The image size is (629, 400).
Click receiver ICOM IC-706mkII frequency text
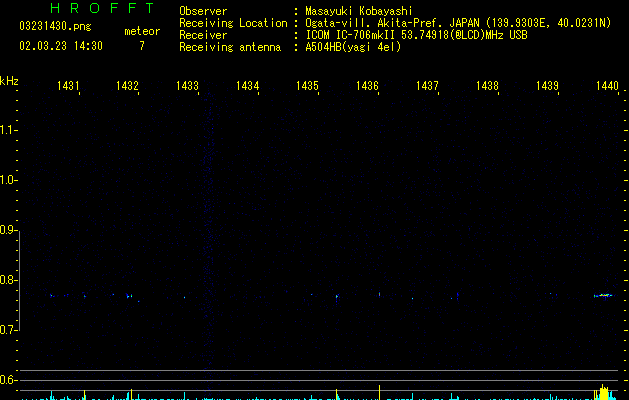click(x=416, y=35)
